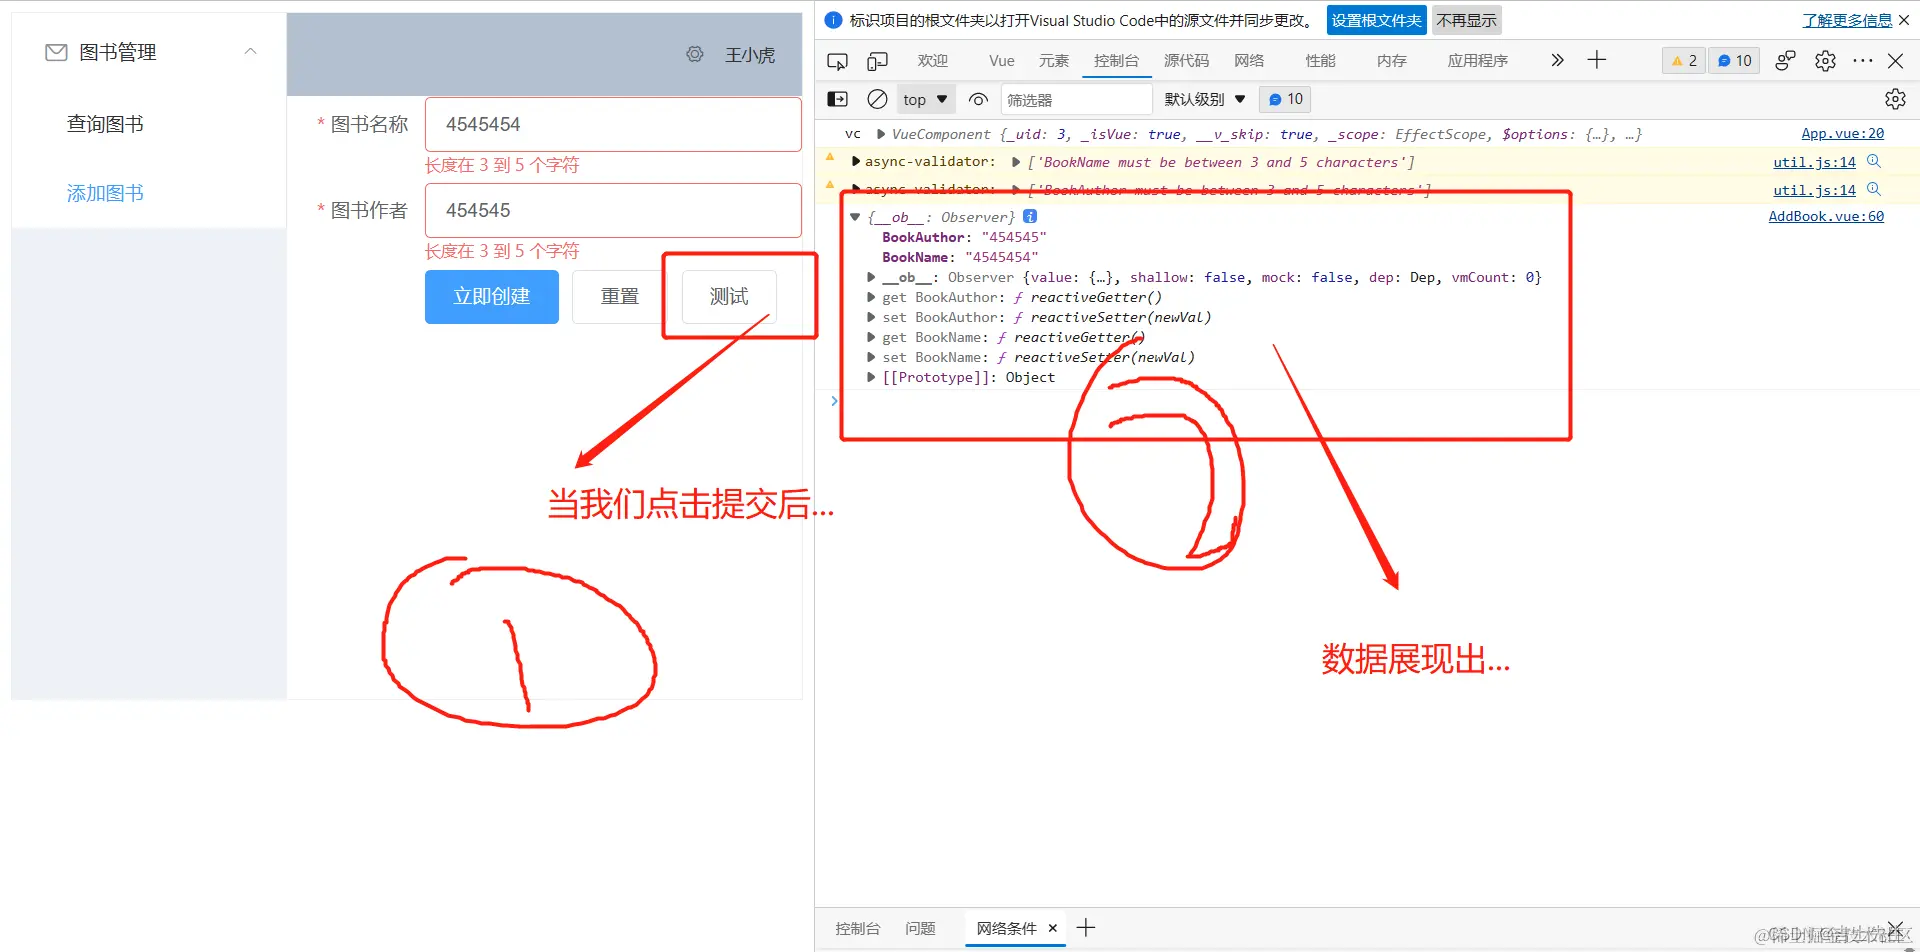Open the 问题 panel tab
Screen dimensions: 1920x952
(919, 928)
